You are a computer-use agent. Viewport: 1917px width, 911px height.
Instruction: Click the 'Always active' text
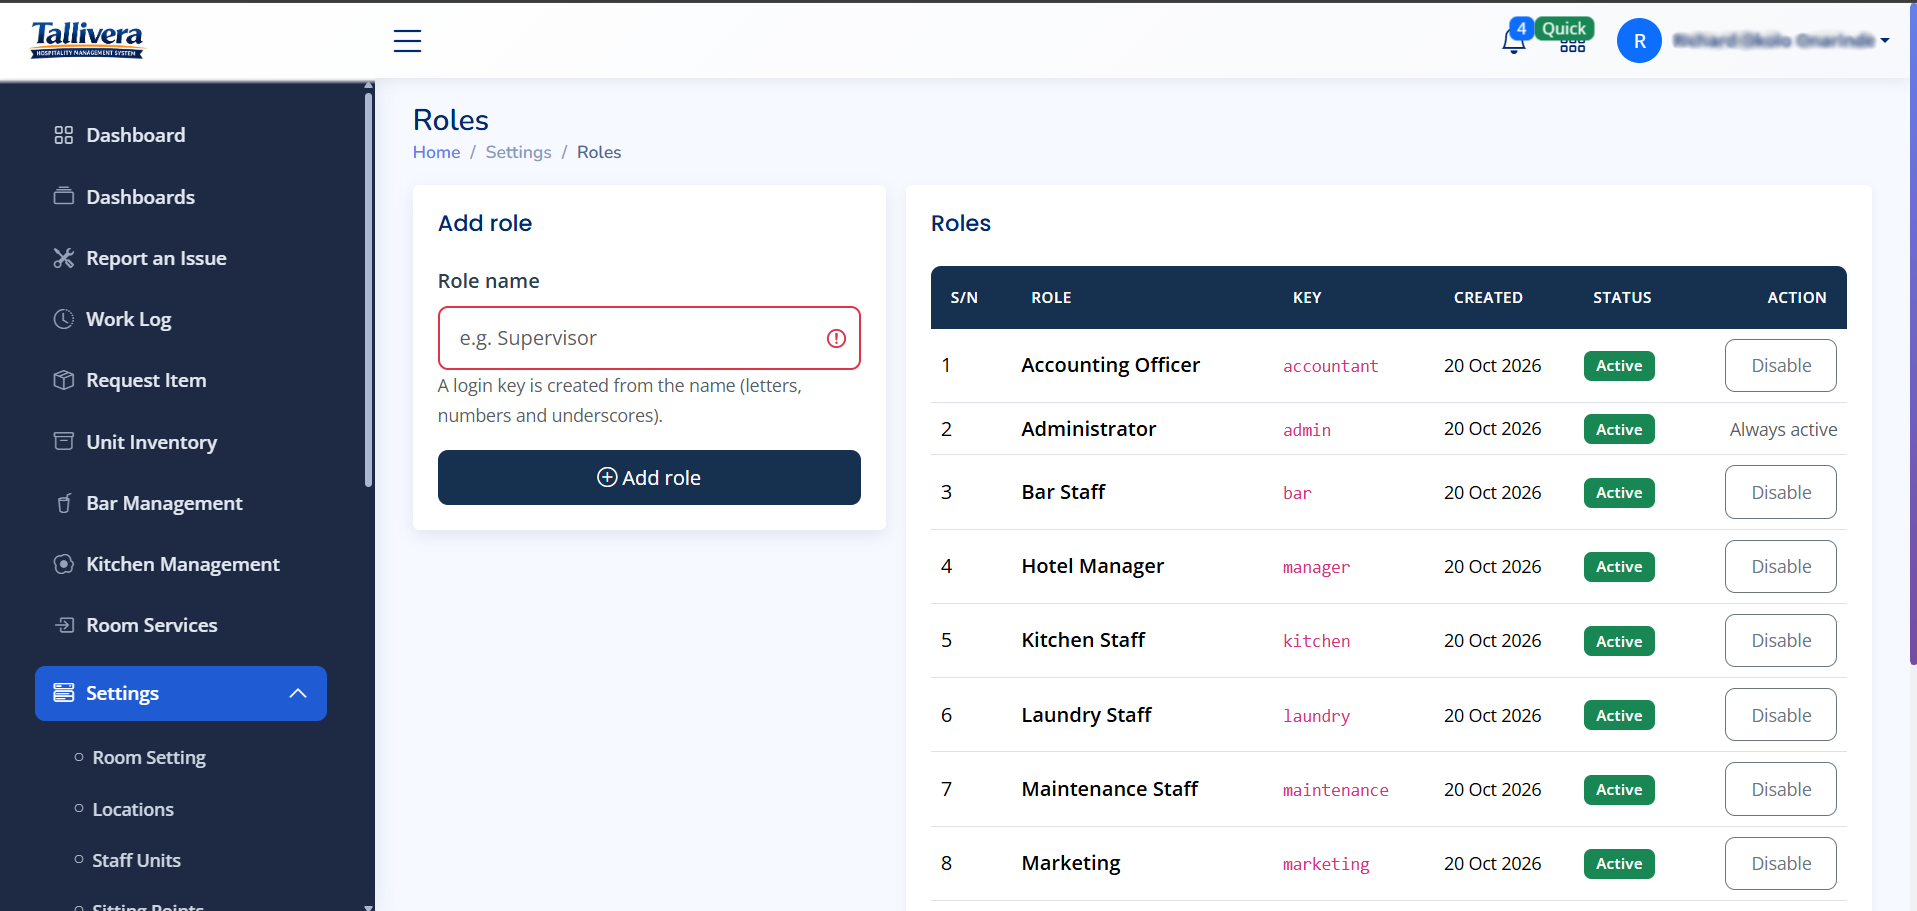(1783, 429)
